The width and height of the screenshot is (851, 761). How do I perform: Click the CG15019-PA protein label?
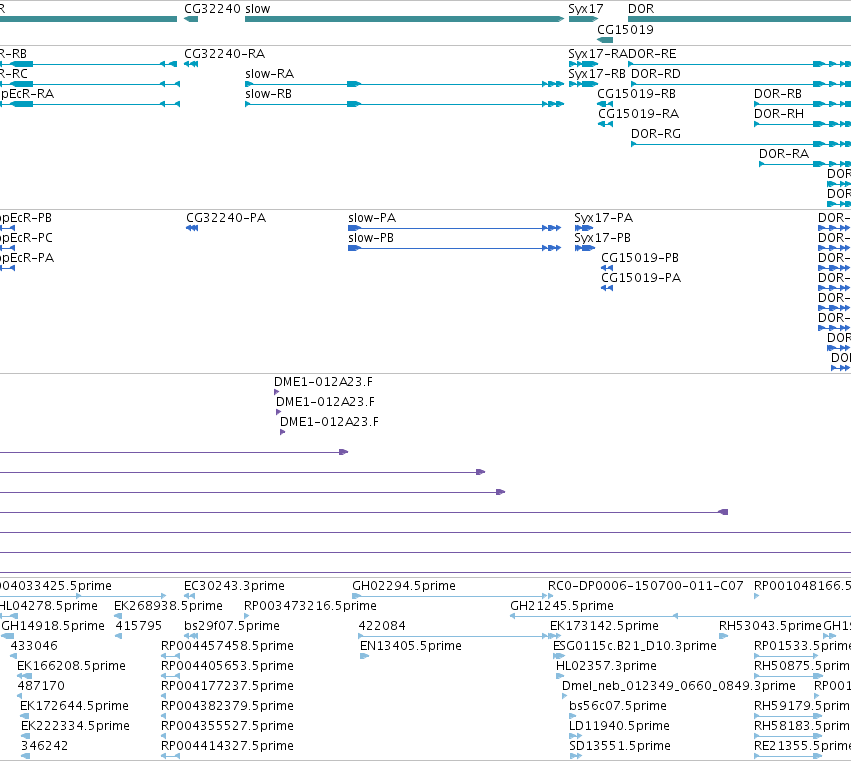641,278
